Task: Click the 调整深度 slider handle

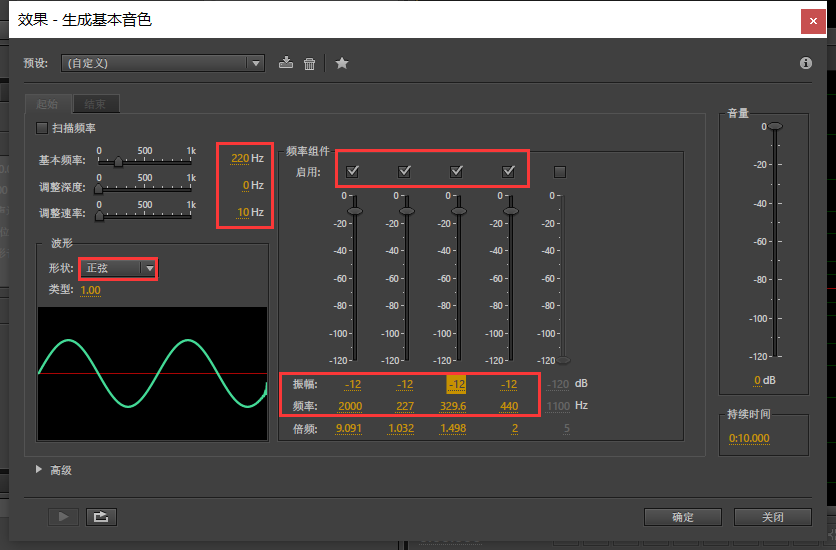Action: [99, 189]
